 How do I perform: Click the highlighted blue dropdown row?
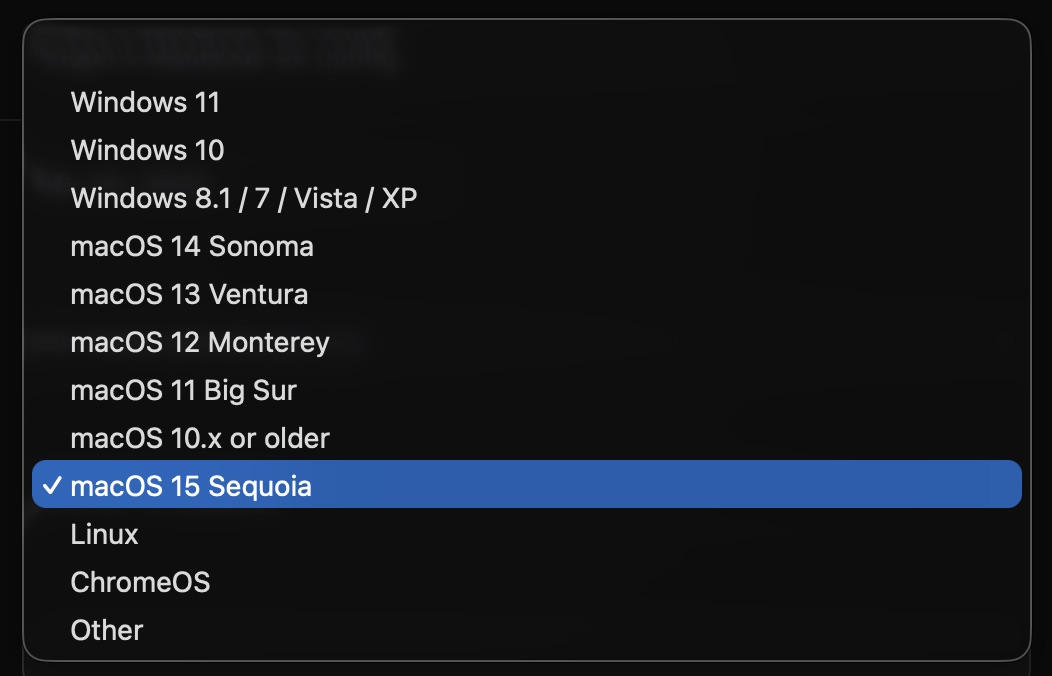coord(526,486)
